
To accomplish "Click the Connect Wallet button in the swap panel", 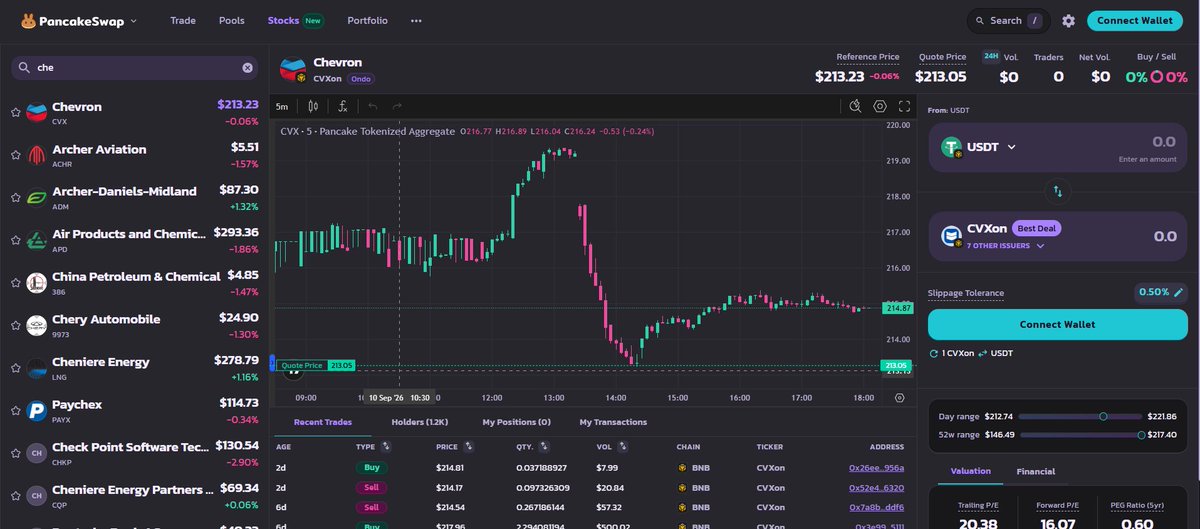I will 1057,324.
